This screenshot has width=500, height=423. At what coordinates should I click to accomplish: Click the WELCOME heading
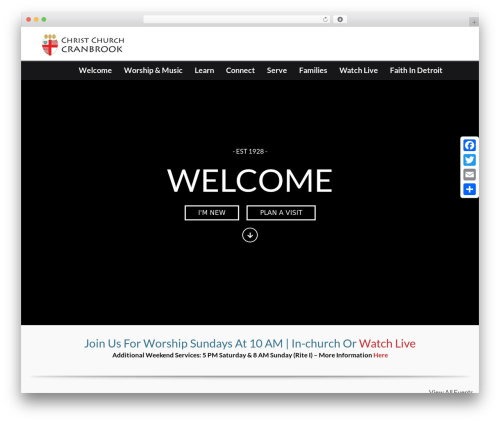point(250,180)
